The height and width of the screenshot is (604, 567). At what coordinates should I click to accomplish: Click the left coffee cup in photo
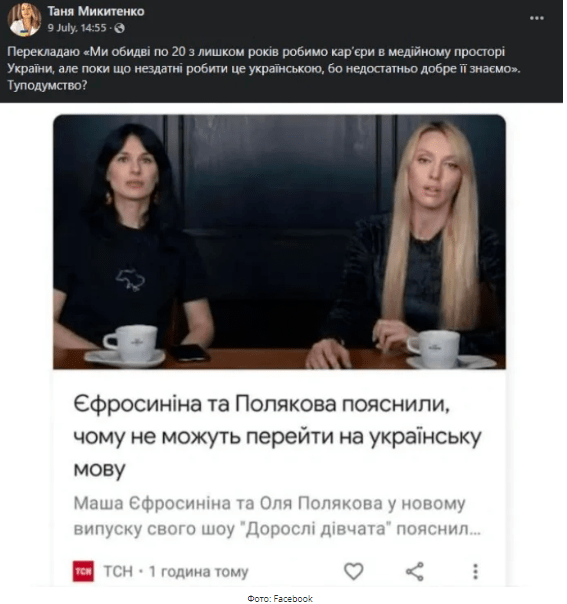click(130, 344)
